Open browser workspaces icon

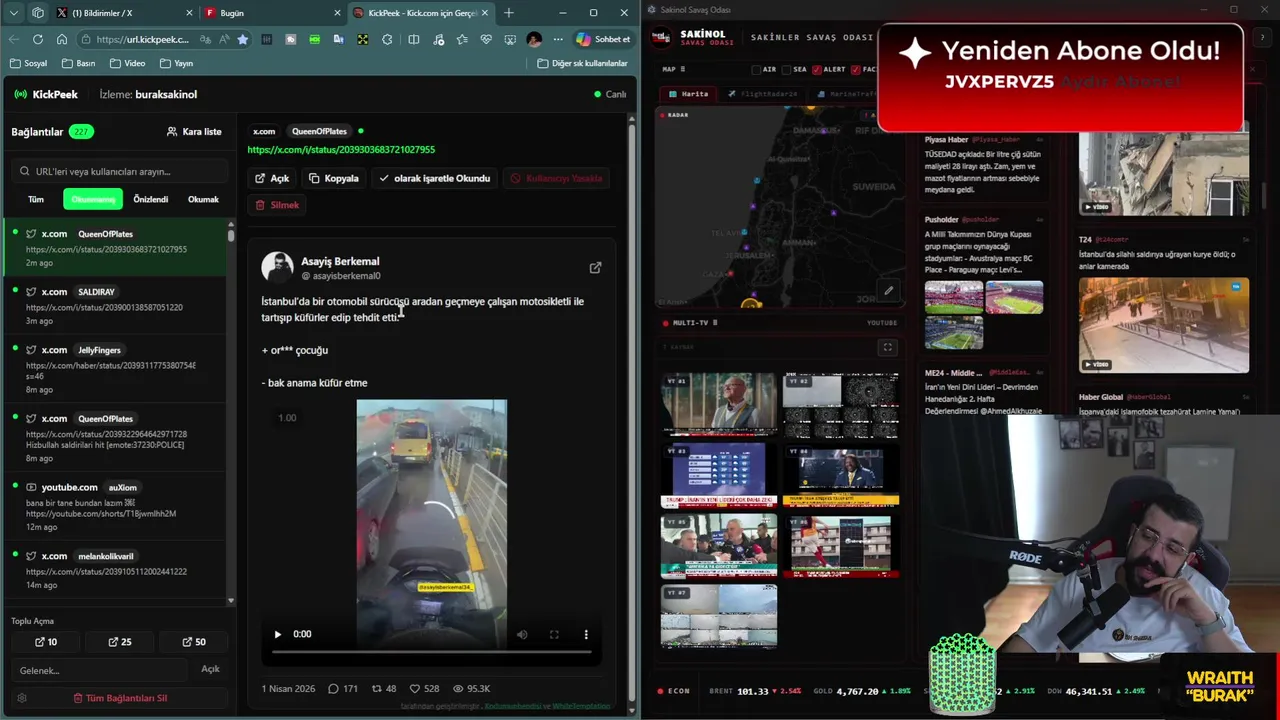38,13
